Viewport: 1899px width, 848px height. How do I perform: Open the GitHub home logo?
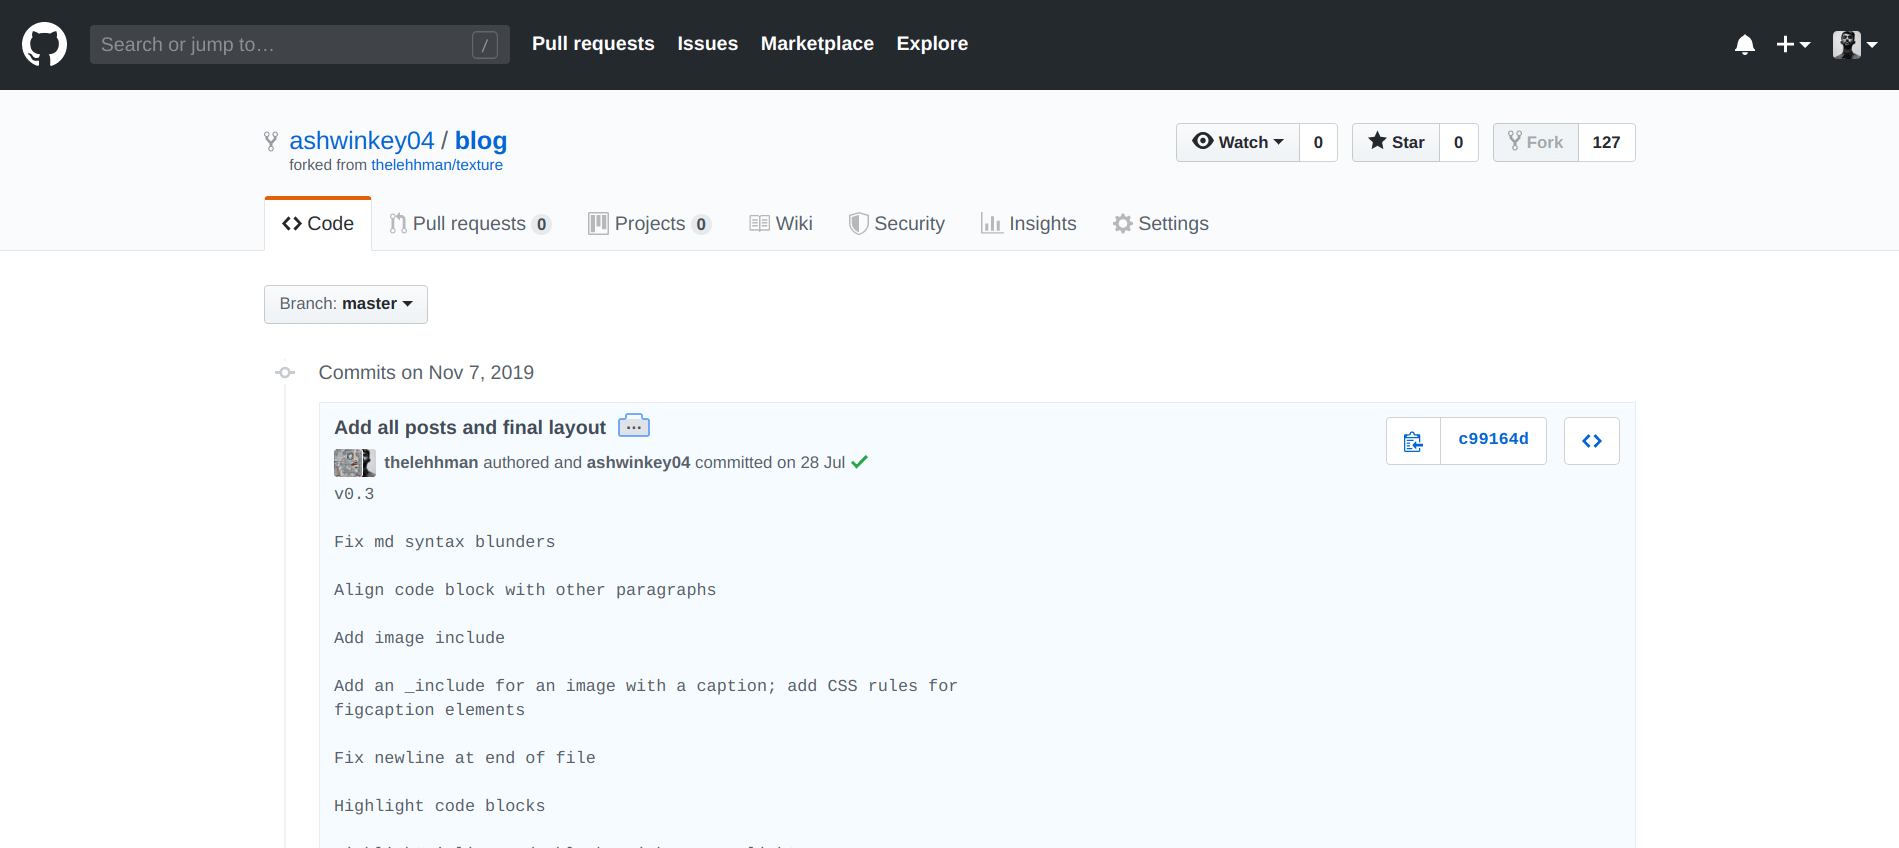tap(45, 45)
